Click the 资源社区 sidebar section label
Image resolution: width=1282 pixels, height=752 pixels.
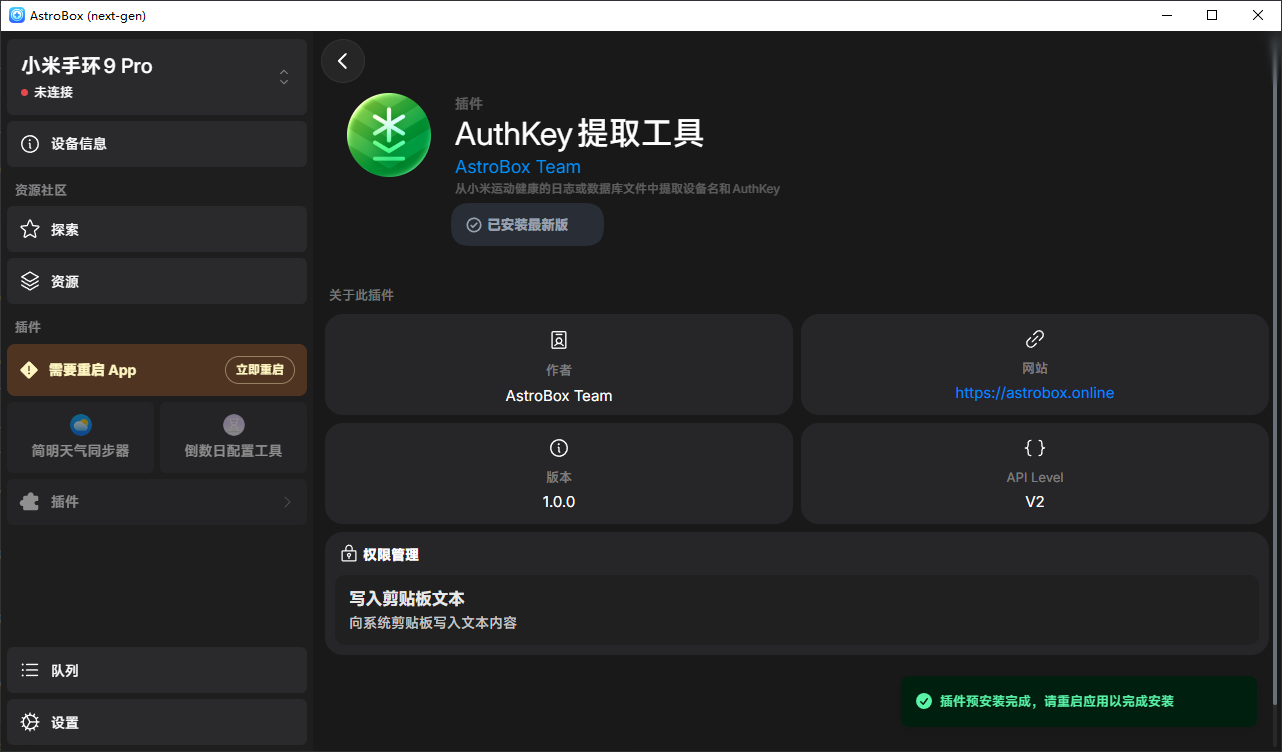pyautogui.click(x=41, y=190)
